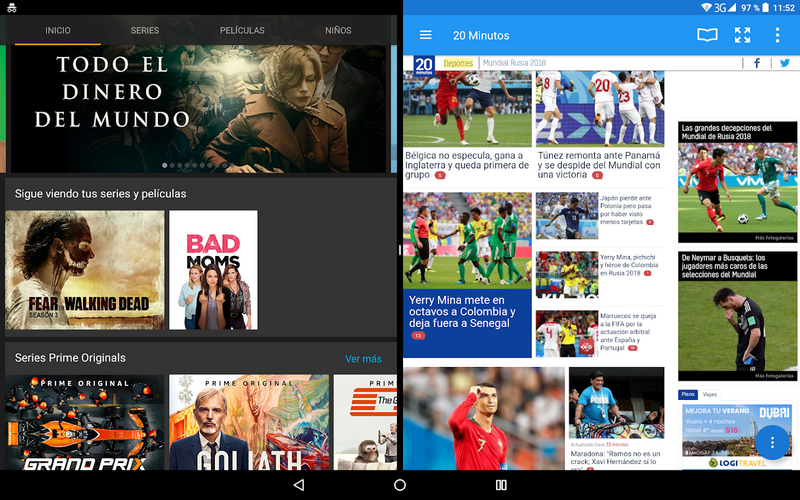This screenshot has width=800, height=500.
Task: Open Japón pierde ante Polonia article
Action: pyautogui.click(x=626, y=210)
